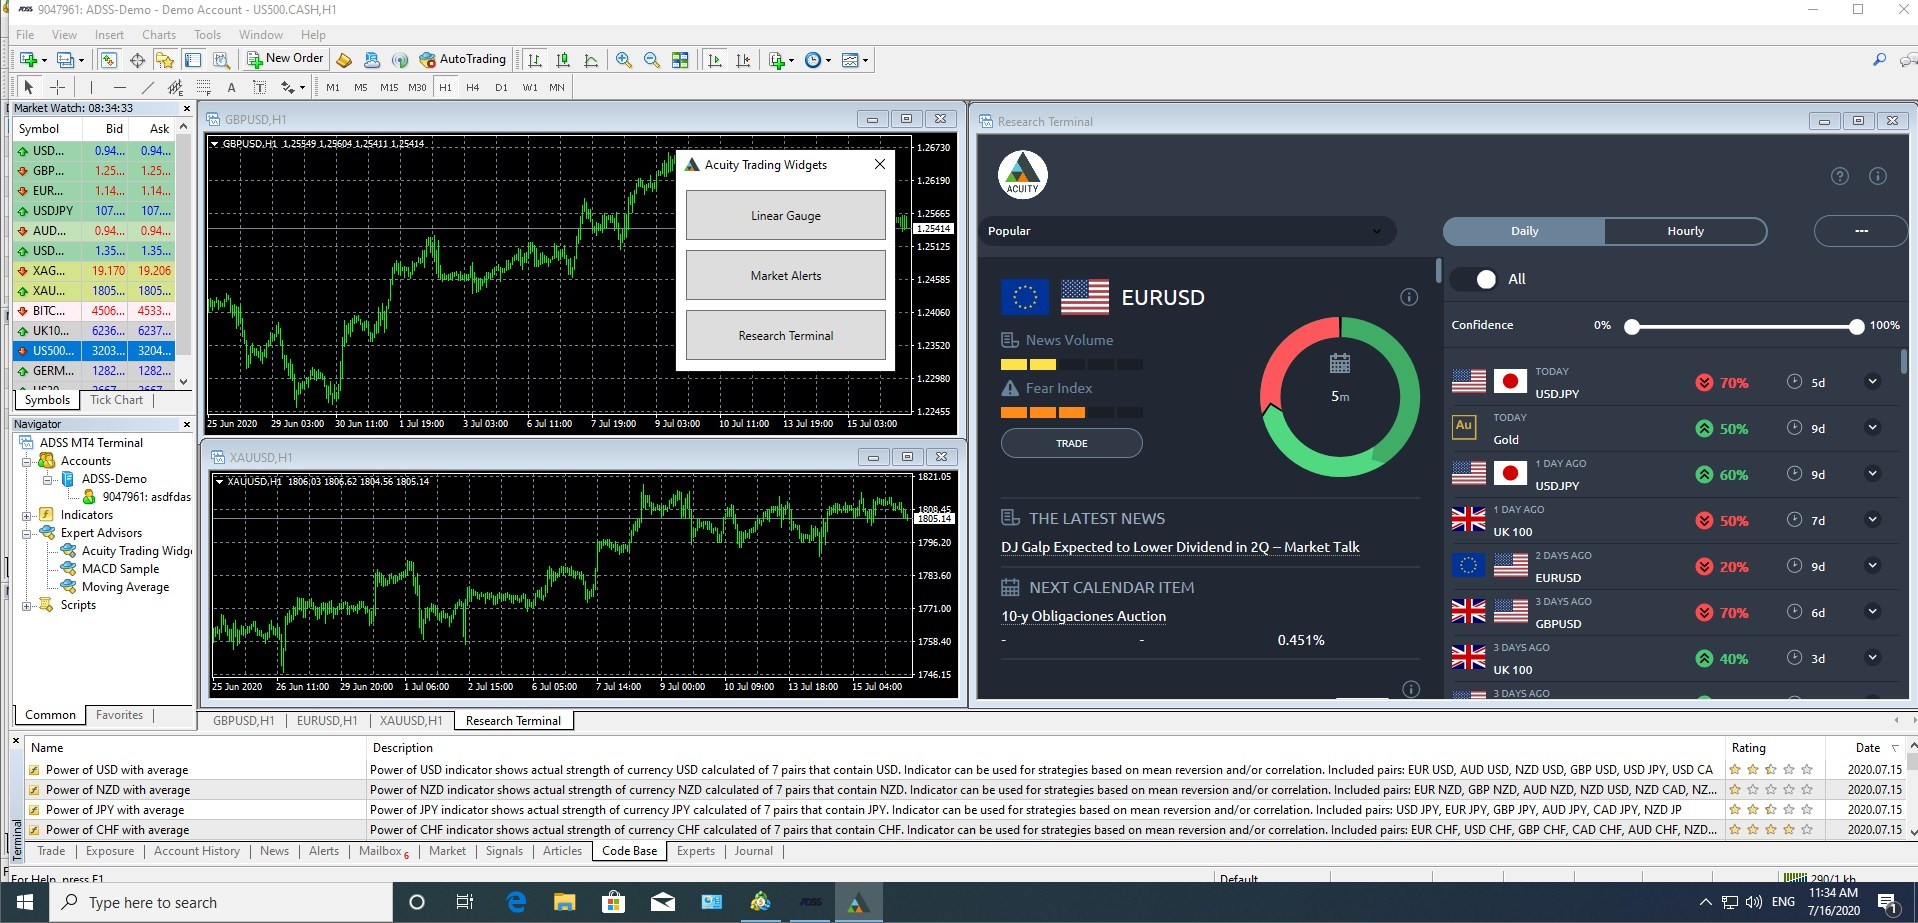
Task: Adjust the Confidence slider right handle
Action: [x=1857, y=326]
